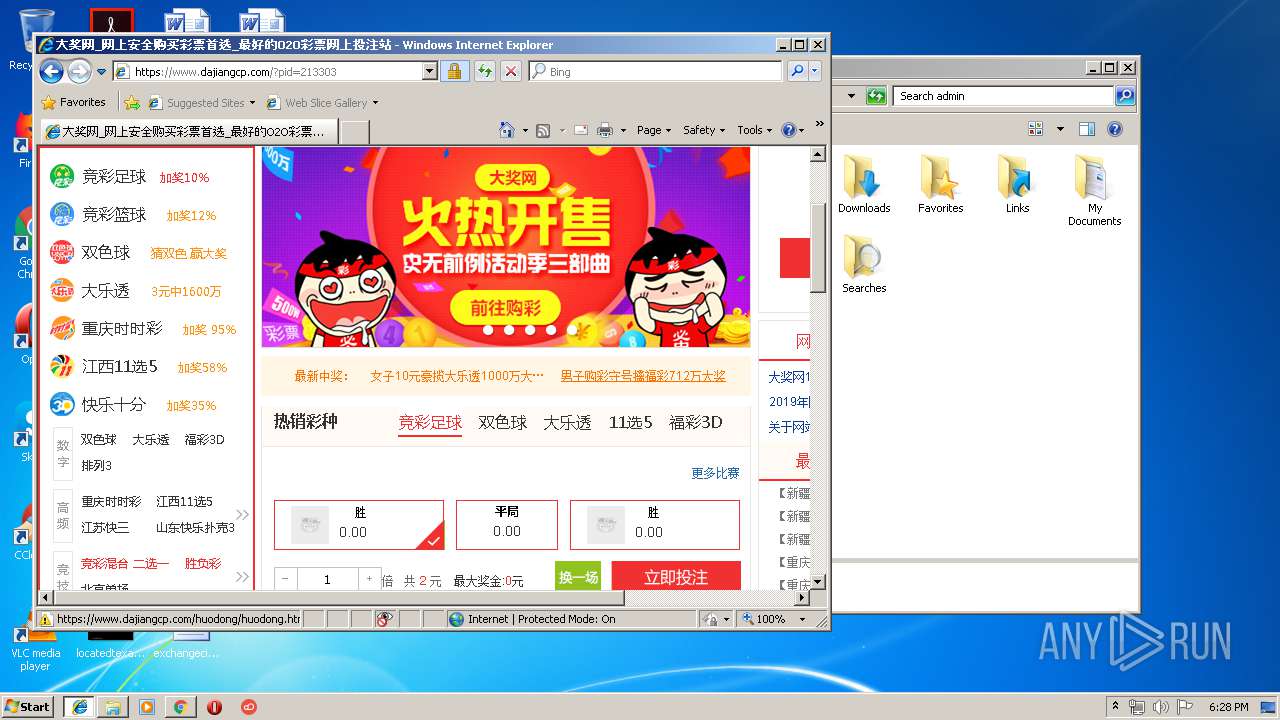Click the Search admin field in Explorer

(1003, 96)
